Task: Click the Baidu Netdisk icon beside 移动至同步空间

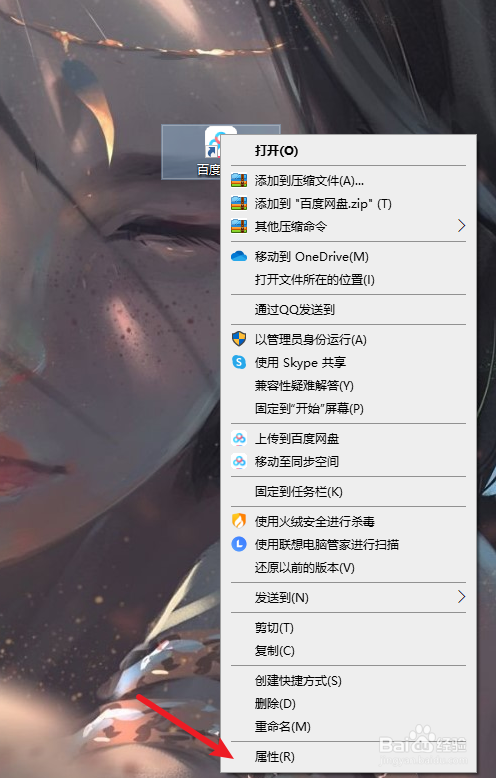Action: tap(239, 461)
